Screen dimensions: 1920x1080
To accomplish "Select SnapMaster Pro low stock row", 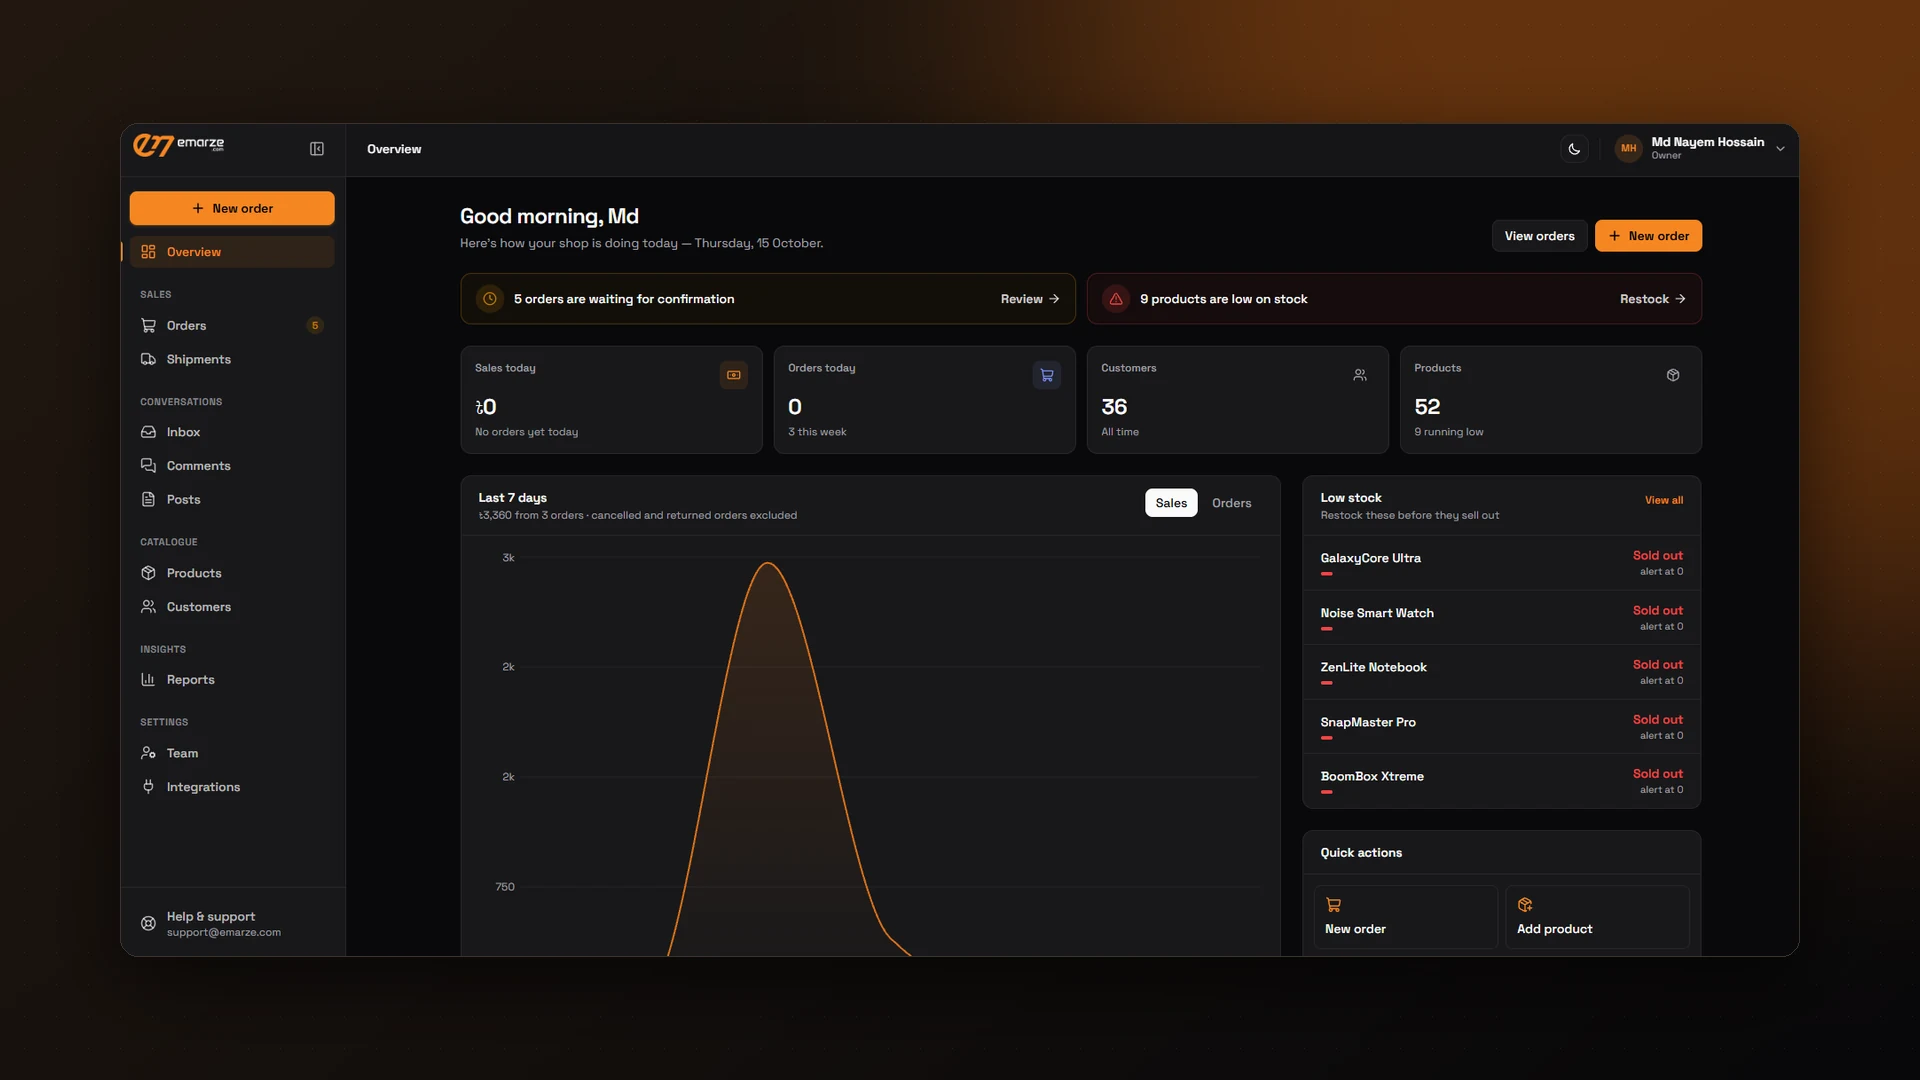I will click(1501, 727).
